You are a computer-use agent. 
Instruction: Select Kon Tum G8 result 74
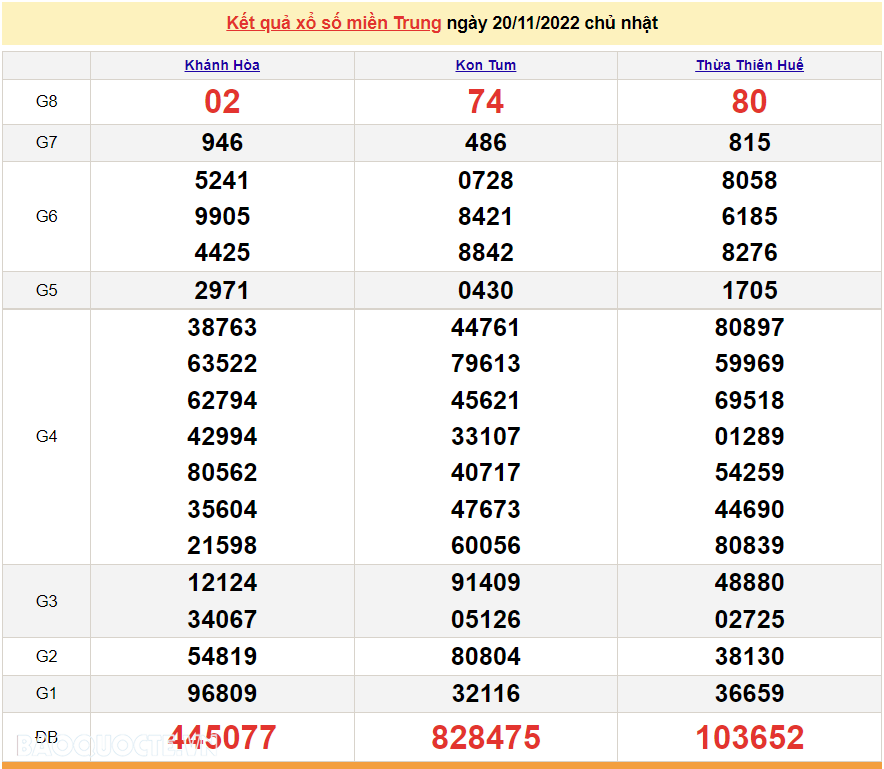[485, 102]
